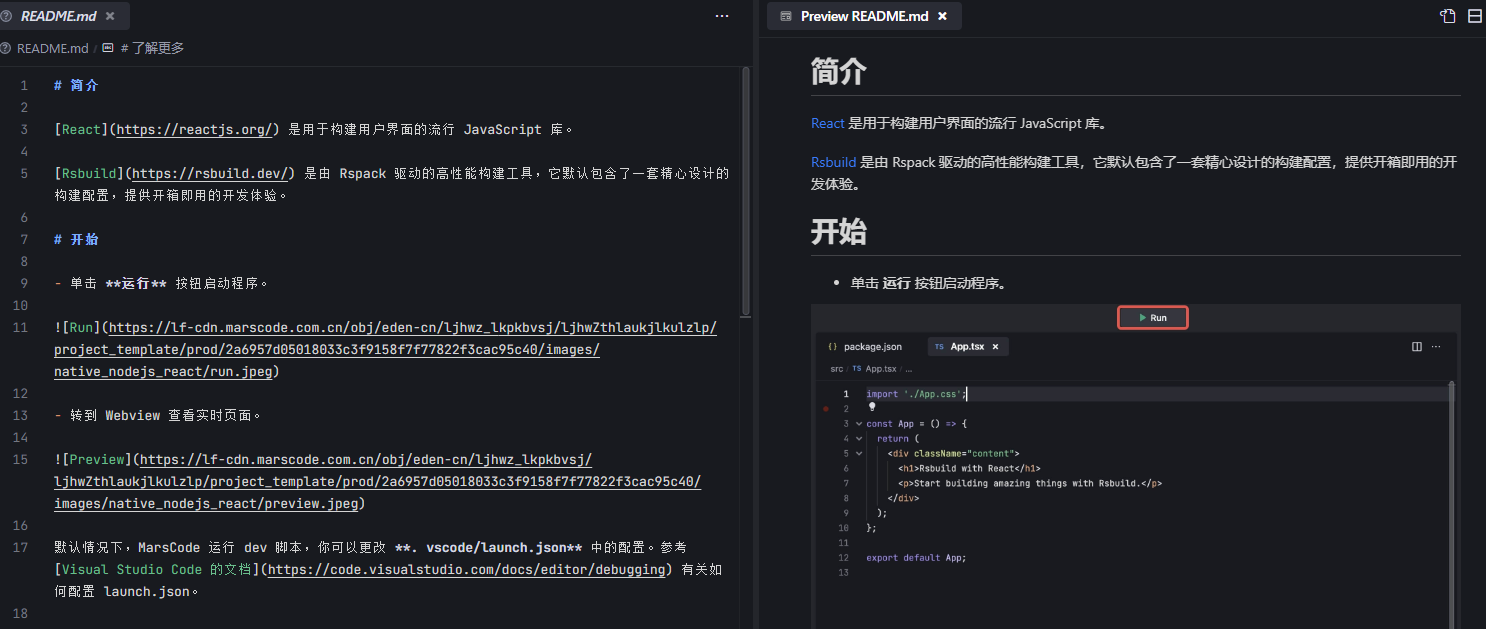Click the App.tsx tab in preview screenshot
This screenshot has width=1486, height=629.
tap(966, 346)
